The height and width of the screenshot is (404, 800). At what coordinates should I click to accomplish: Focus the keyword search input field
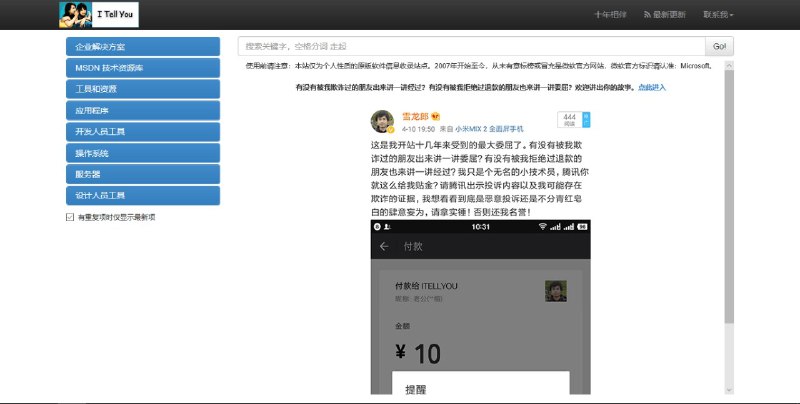(471, 46)
